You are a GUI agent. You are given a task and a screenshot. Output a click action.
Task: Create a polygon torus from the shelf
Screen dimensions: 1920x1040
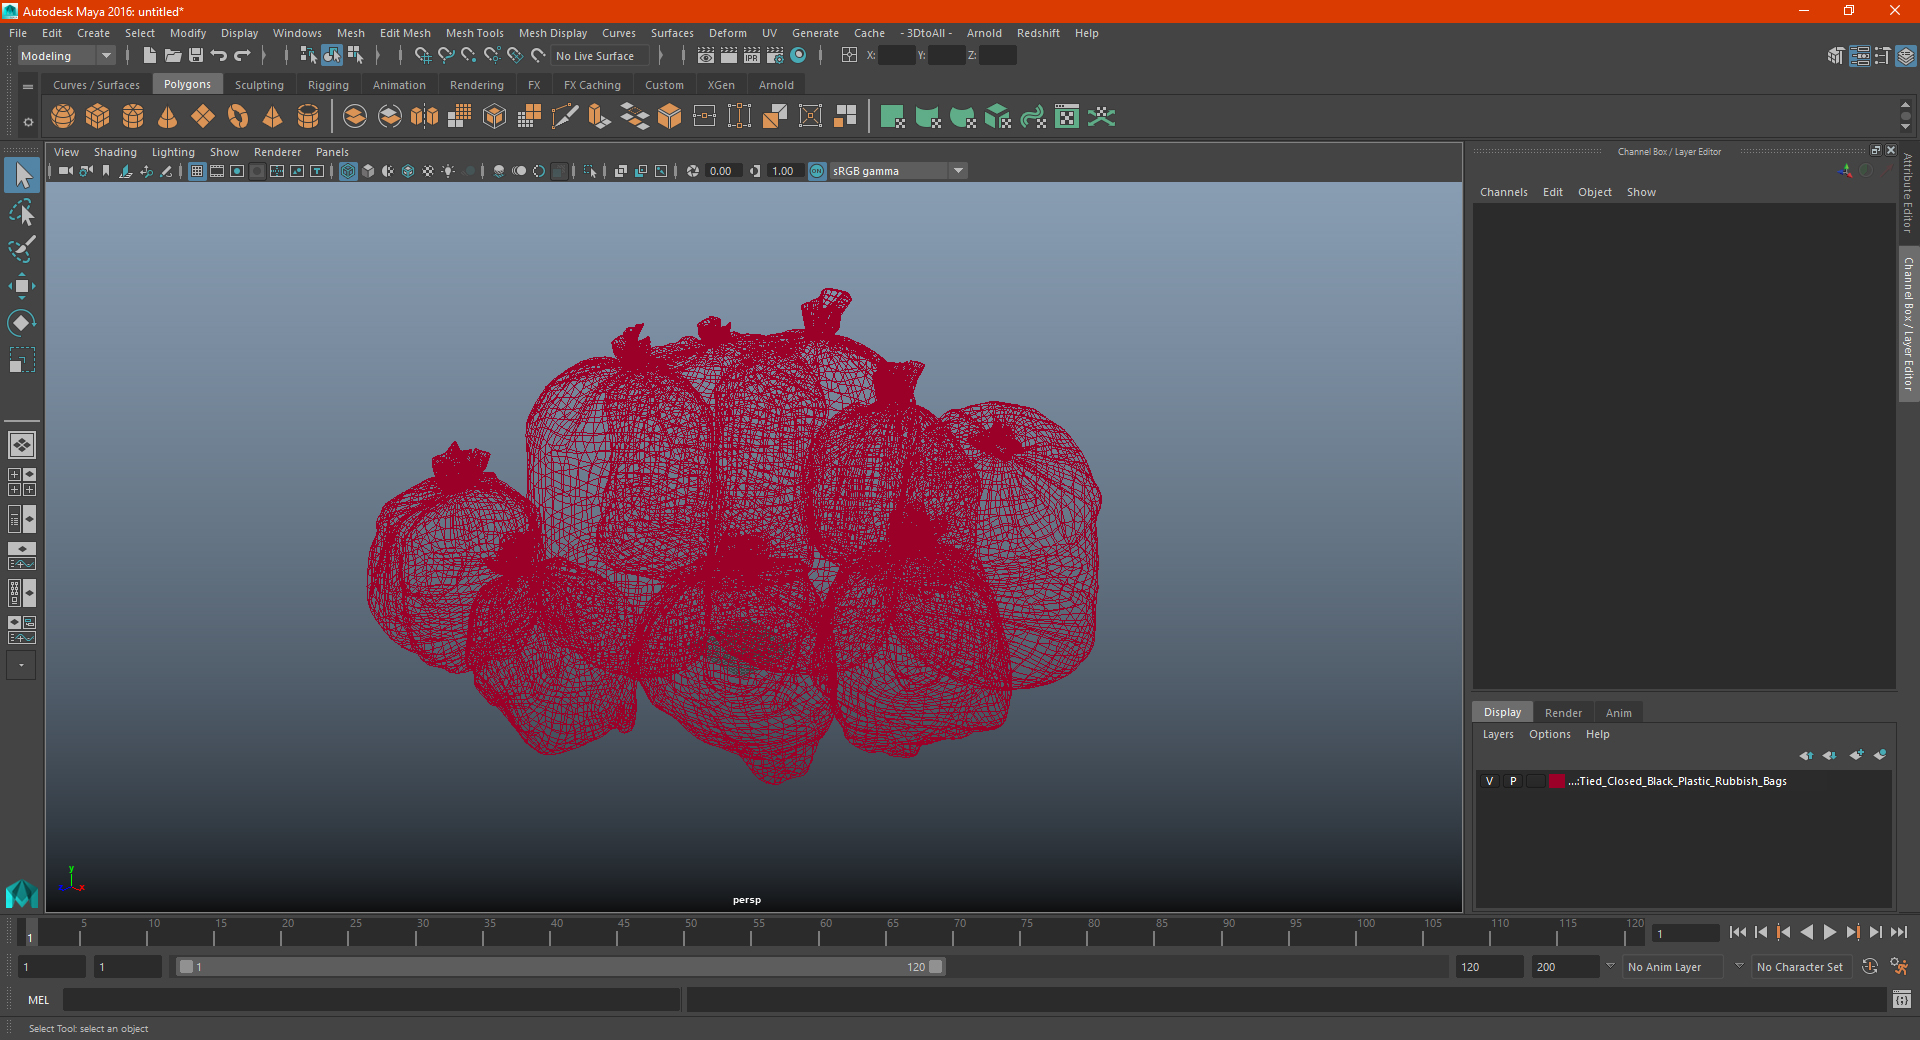(x=238, y=117)
